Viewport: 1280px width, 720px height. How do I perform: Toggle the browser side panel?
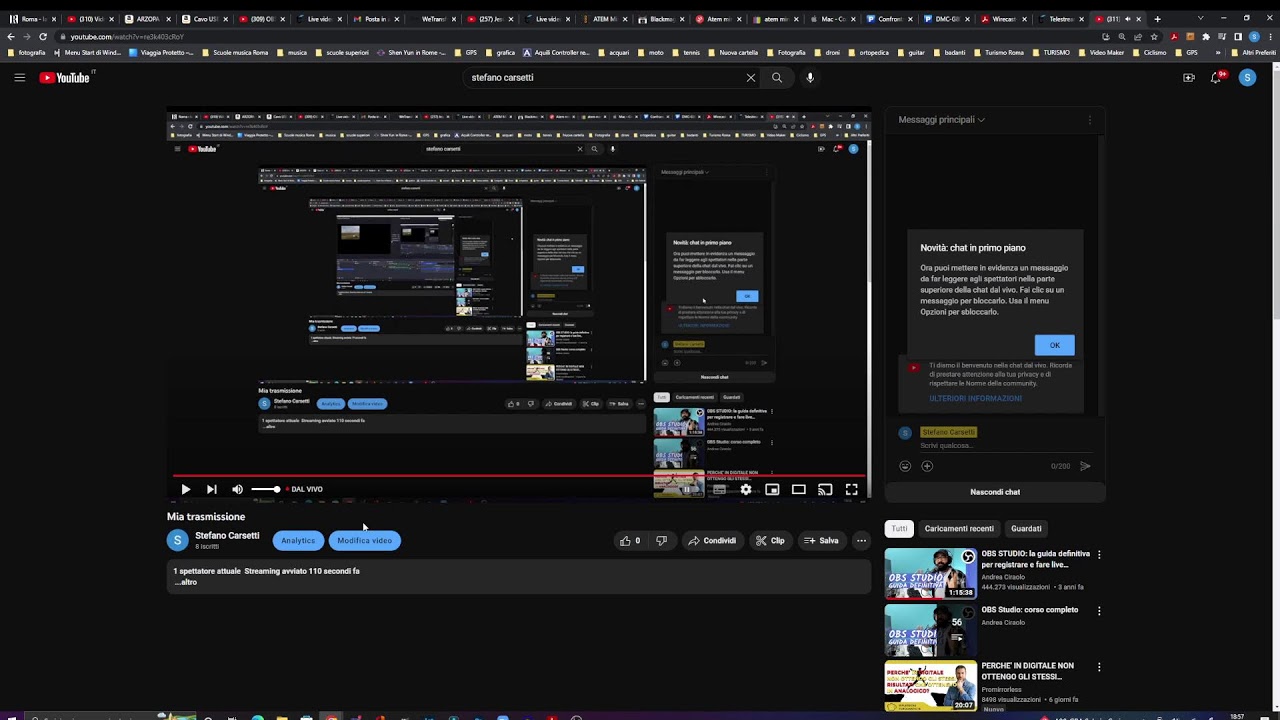(x=1238, y=36)
